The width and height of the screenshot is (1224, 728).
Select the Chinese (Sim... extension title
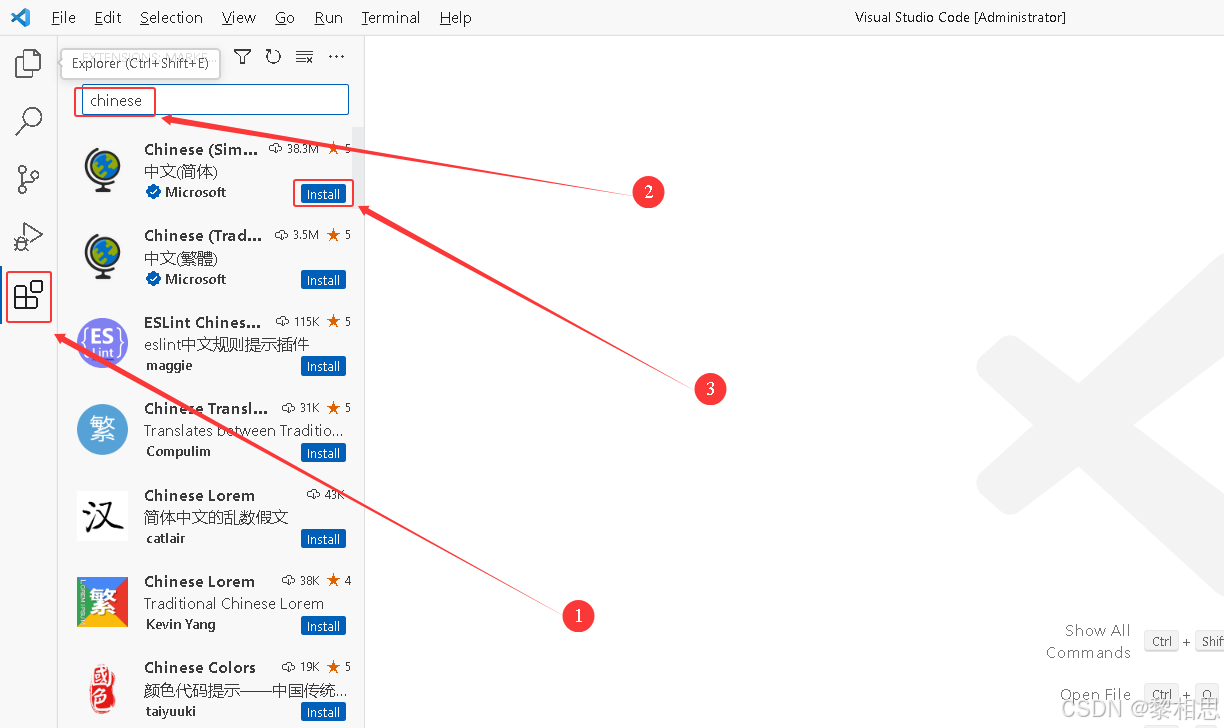coord(201,149)
